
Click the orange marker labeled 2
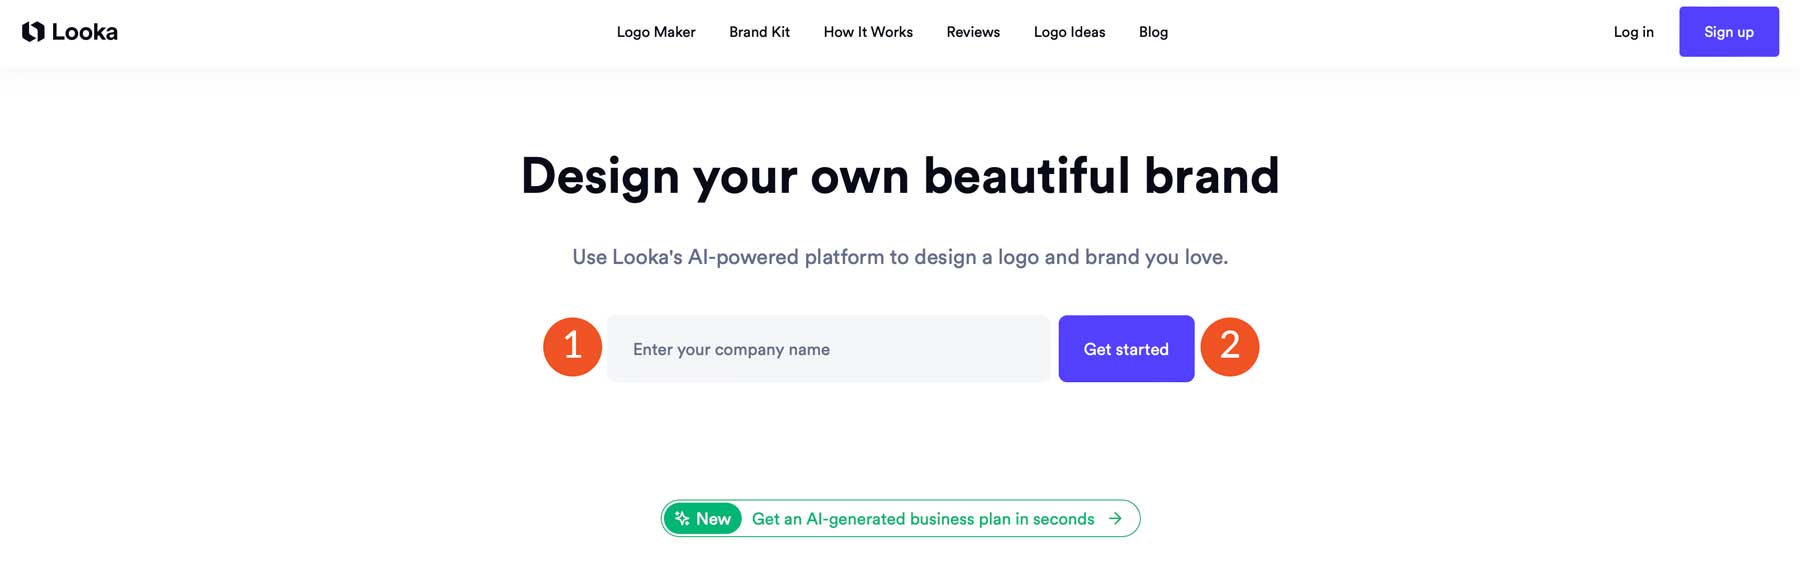click(x=1231, y=346)
